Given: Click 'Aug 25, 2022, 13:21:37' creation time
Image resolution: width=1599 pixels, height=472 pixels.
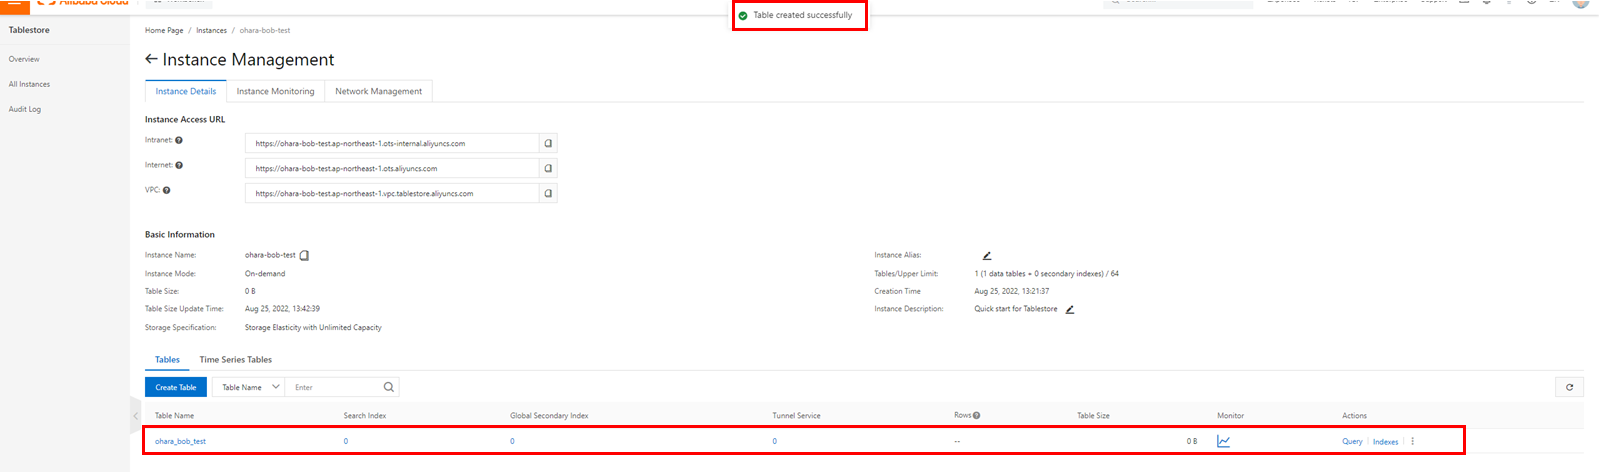Looking at the screenshot, I should [1012, 291].
